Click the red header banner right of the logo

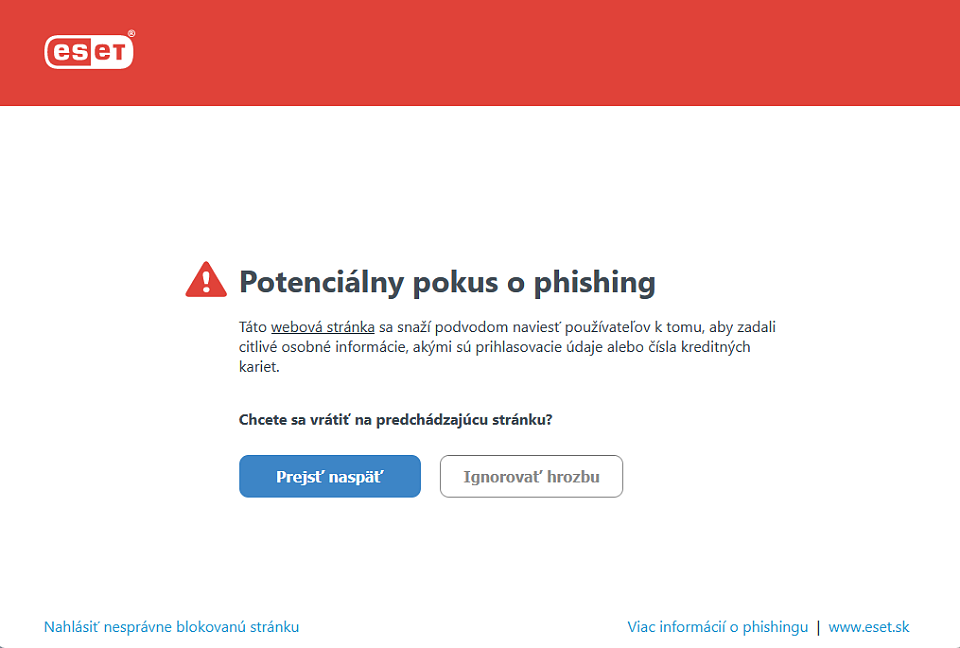click(x=540, y=52)
